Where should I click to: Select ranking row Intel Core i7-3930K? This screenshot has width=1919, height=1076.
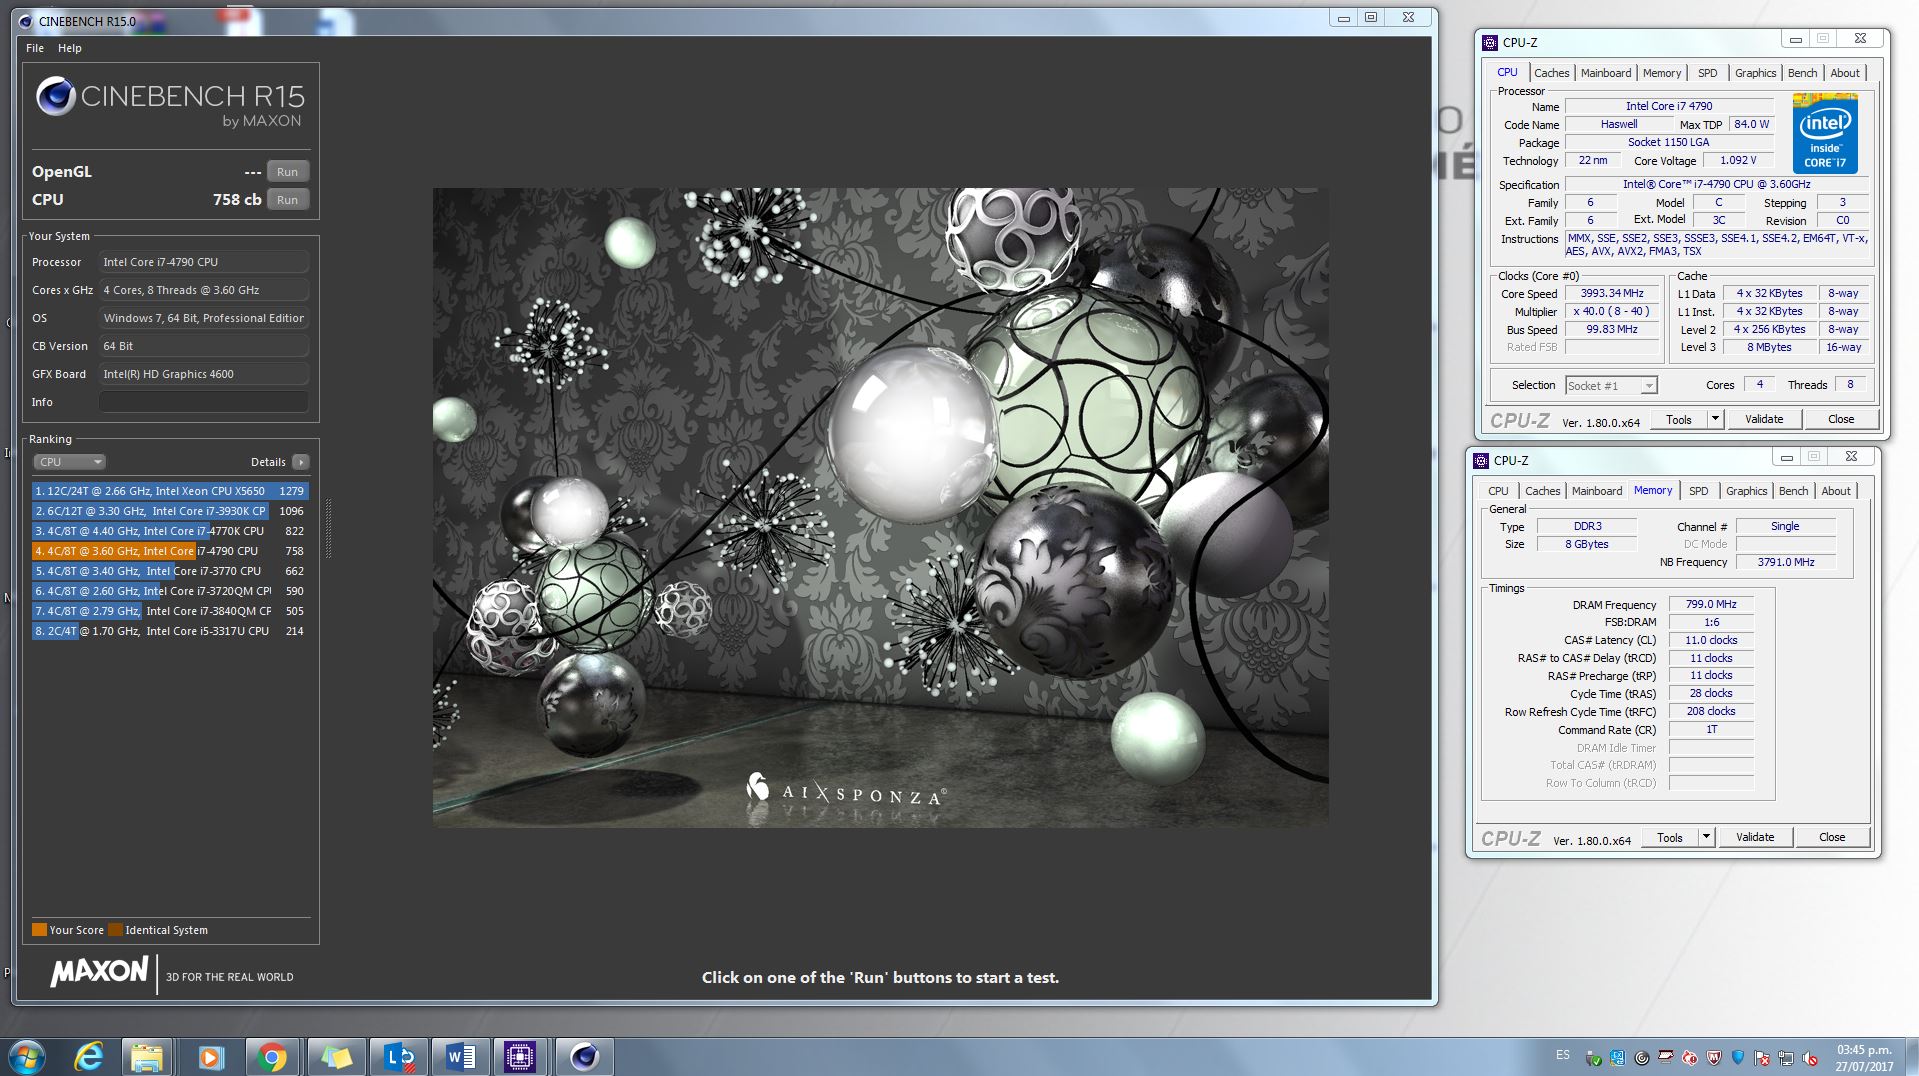pyautogui.click(x=170, y=511)
